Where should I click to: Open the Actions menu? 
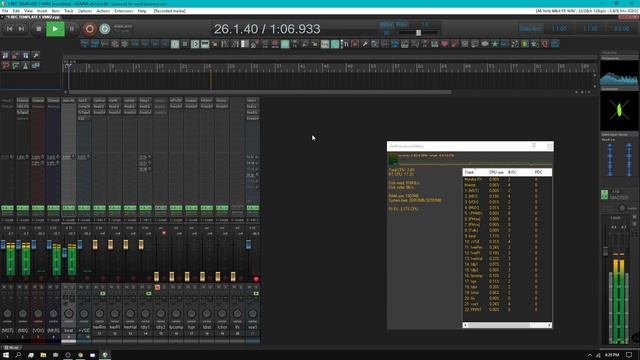pyautogui.click(x=103, y=11)
